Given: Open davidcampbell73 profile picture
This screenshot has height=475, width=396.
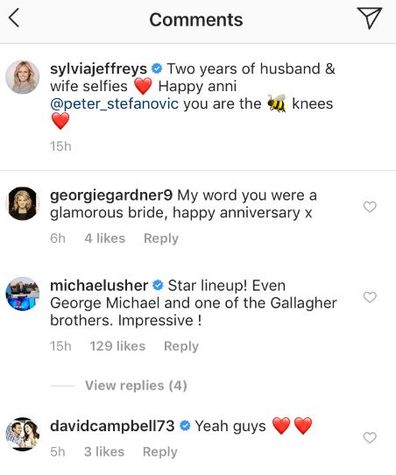Looking at the screenshot, I should 23,434.
